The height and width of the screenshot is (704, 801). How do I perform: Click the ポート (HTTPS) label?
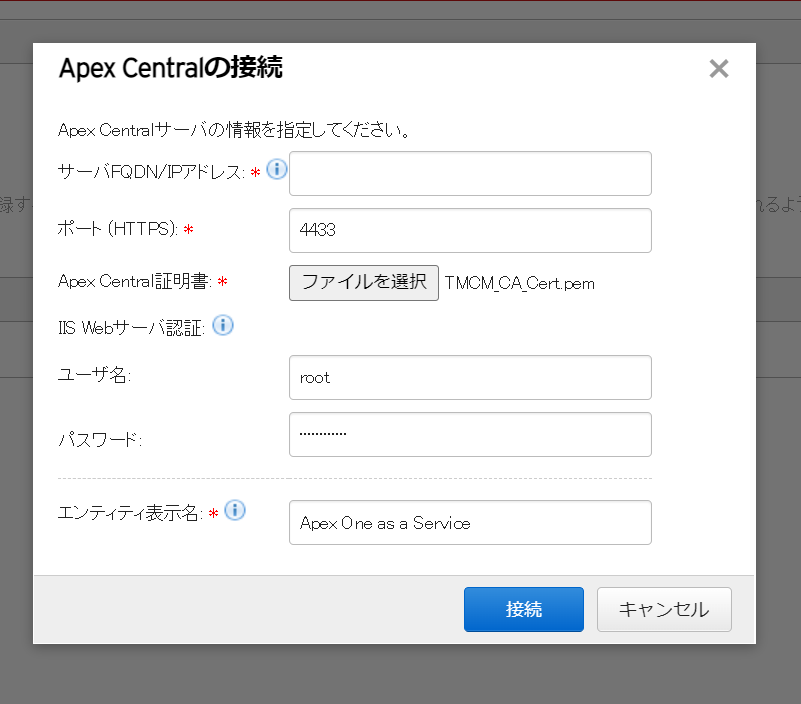[118, 229]
